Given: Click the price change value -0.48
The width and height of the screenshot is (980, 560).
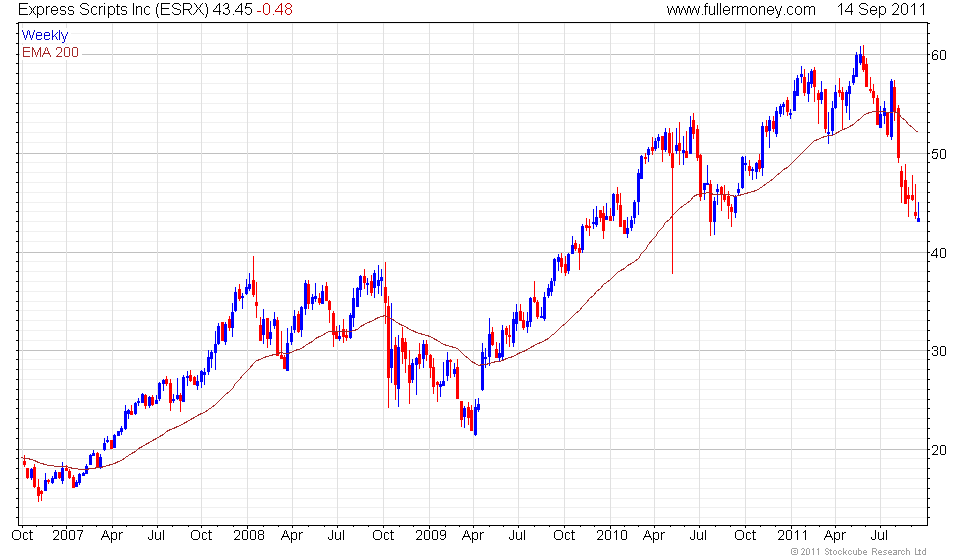Looking at the screenshot, I should (274, 9).
